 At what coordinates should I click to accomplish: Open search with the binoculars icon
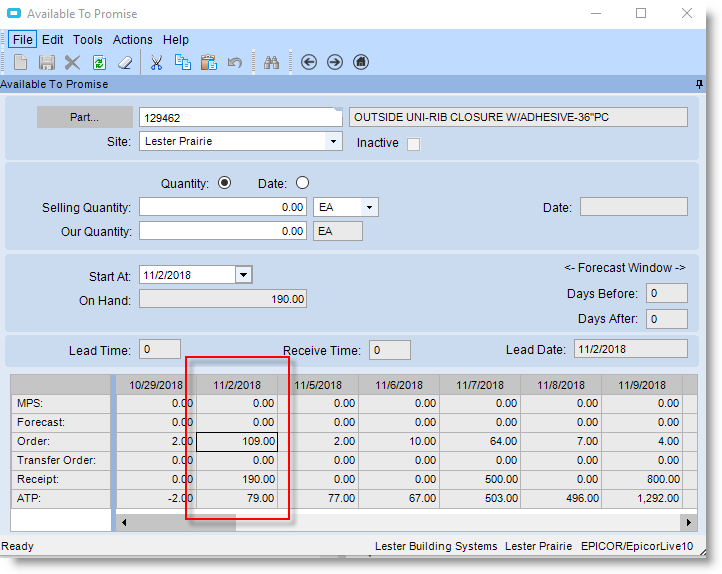271,62
